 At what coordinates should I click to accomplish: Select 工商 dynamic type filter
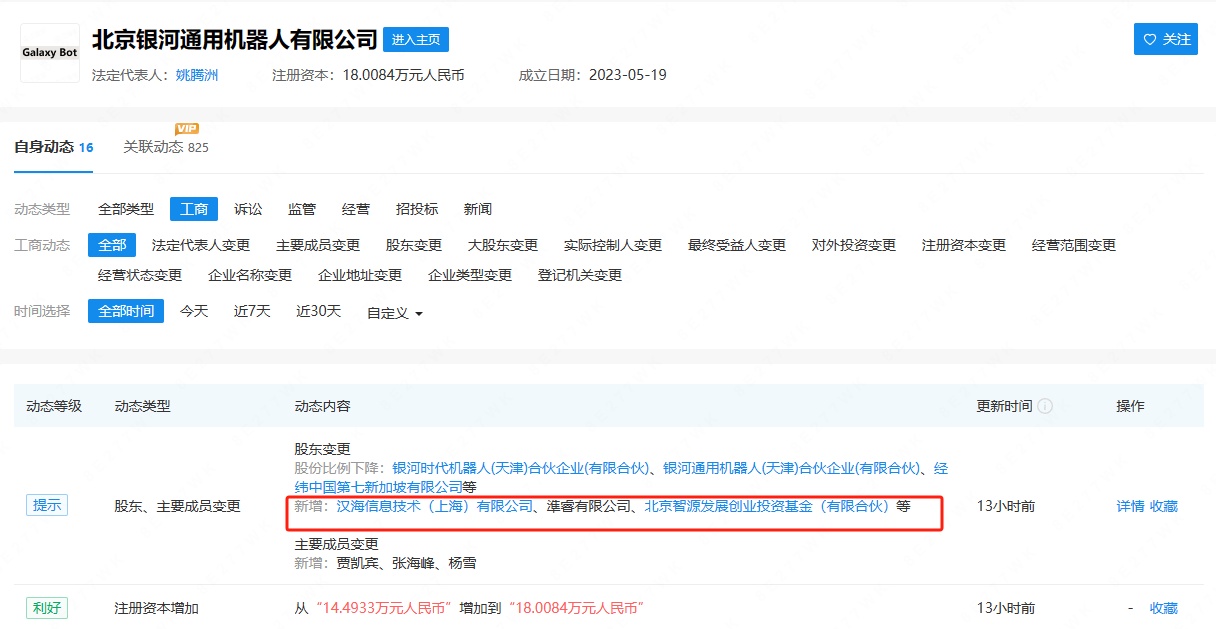[x=194, y=209]
